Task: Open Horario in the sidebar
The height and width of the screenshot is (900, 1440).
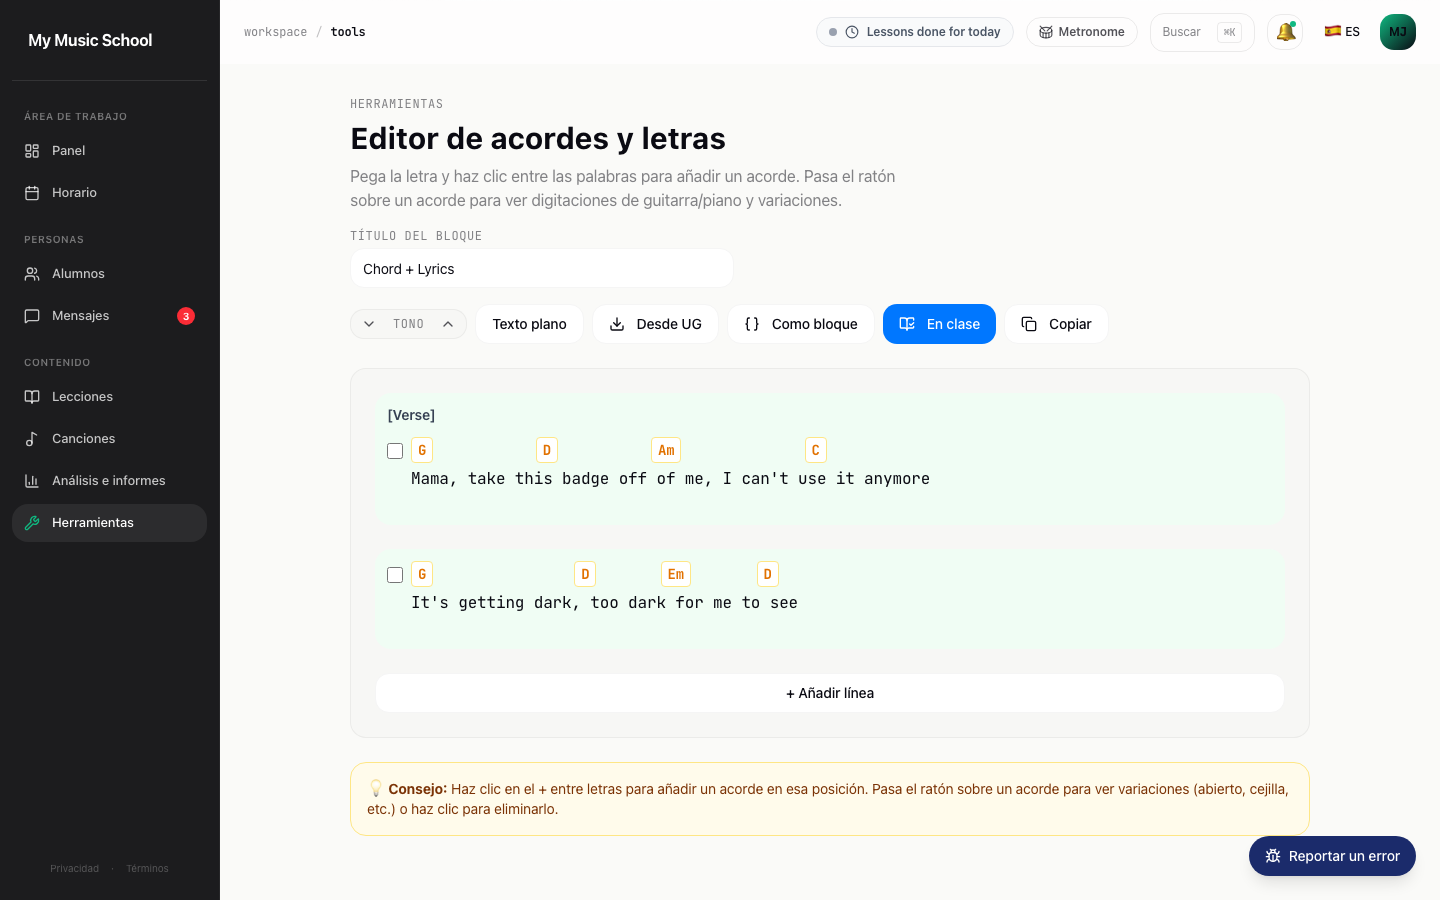Action: click(109, 193)
